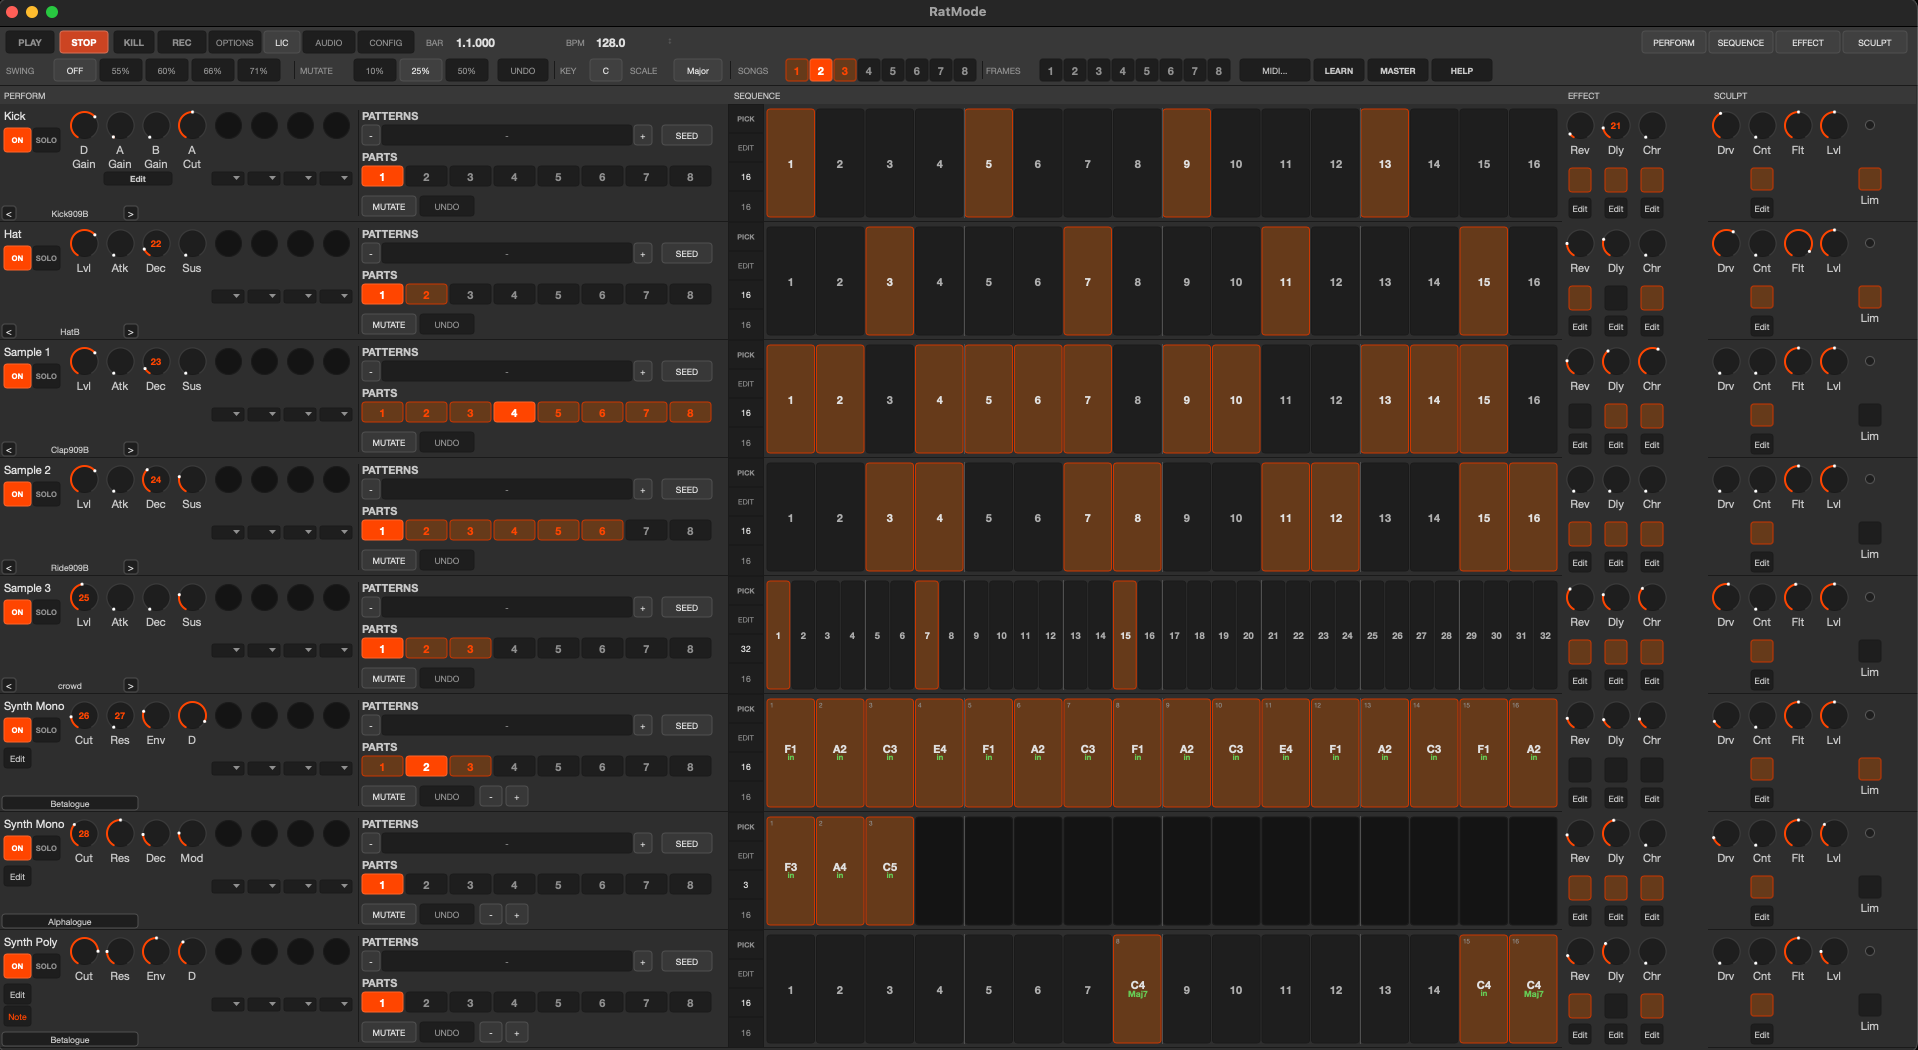Viewport: 1918px width, 1050px height.
Task: Set swing to 60%
Action: point(167,71)
